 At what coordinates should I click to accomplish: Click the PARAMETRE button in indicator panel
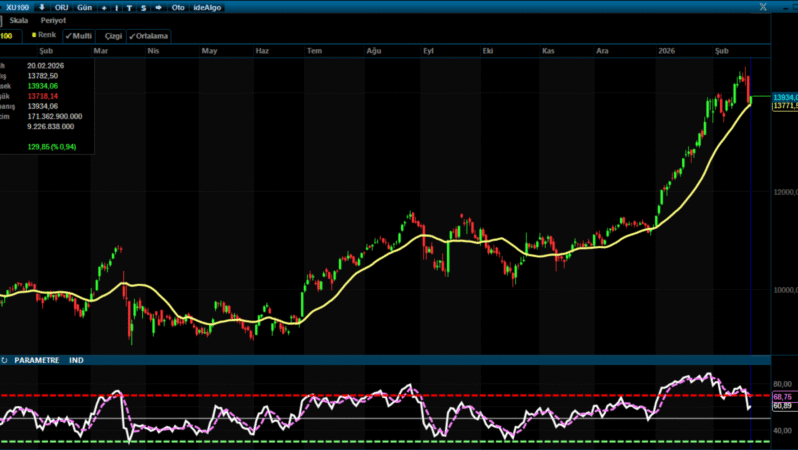[37, 359]
